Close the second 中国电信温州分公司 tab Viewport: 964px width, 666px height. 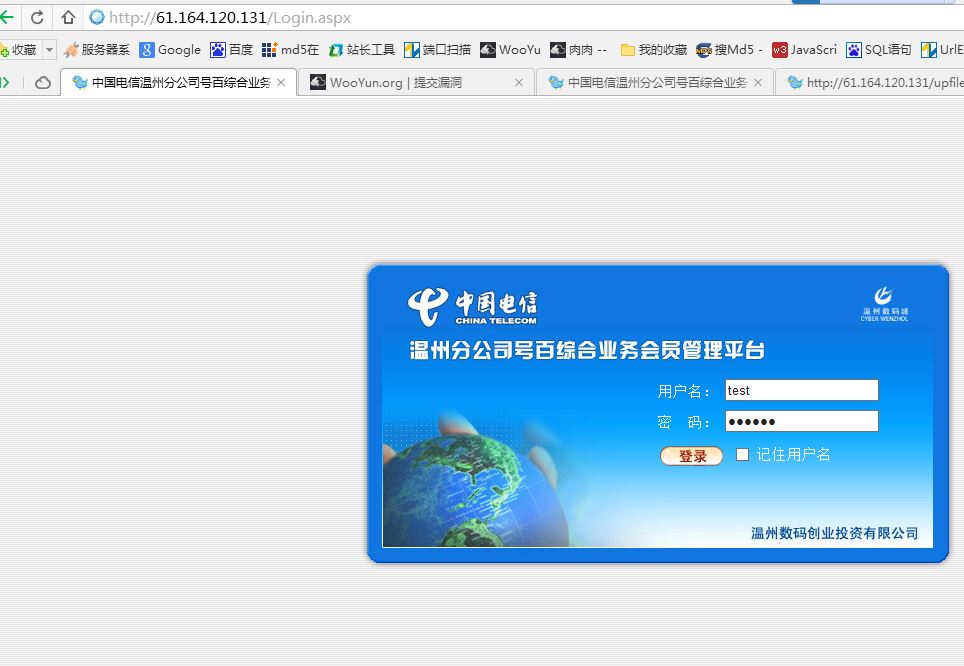[x=758, y=82]
